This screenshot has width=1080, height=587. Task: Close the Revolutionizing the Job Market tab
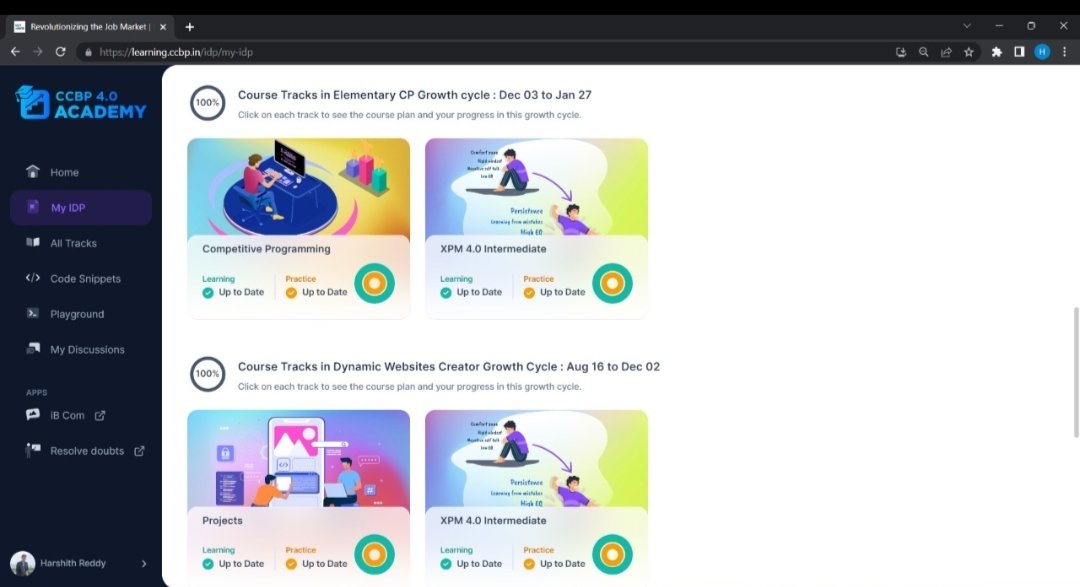pos(163,27)
